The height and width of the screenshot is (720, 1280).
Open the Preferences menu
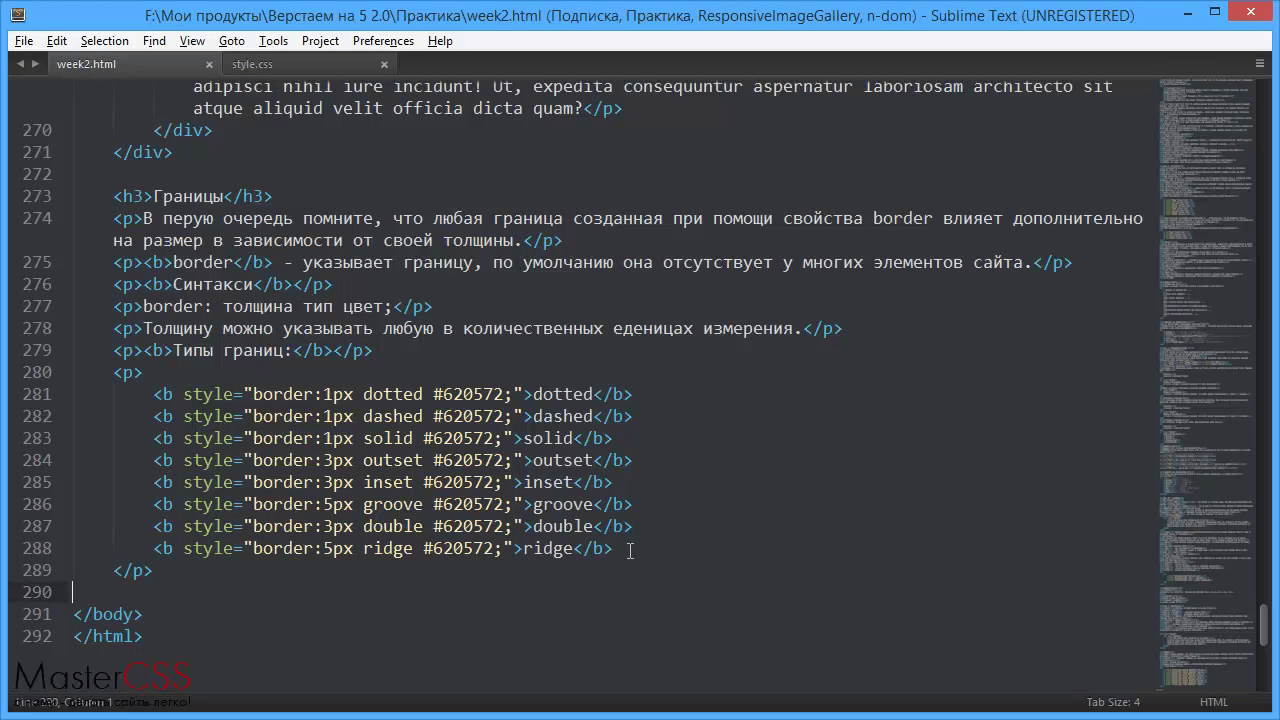click(x=383, y=41)
